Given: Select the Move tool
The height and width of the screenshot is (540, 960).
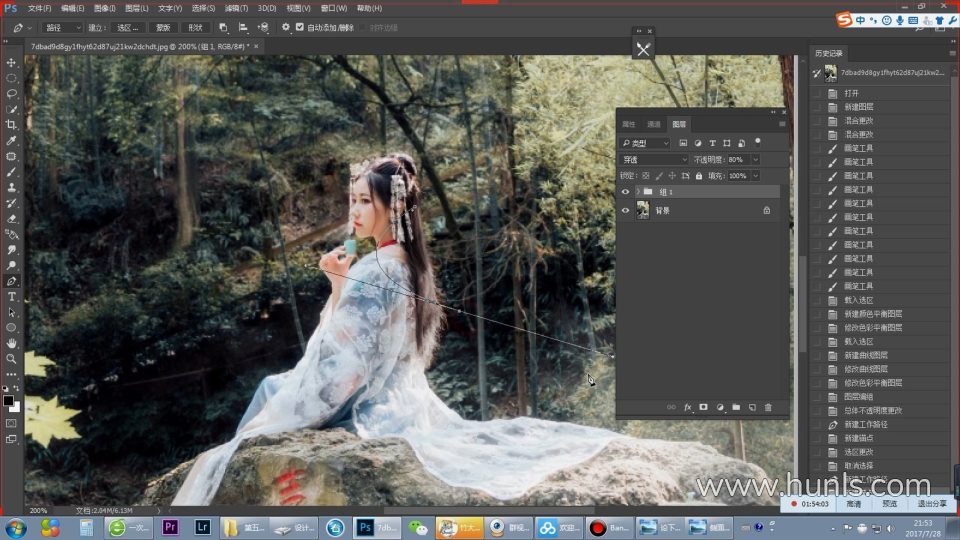Looking at the screenshot, I should [11, 62].
